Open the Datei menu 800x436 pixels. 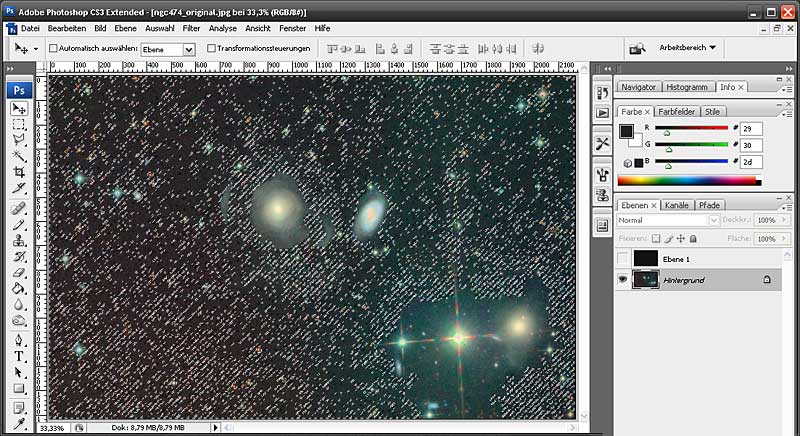[x=30, y=29]
